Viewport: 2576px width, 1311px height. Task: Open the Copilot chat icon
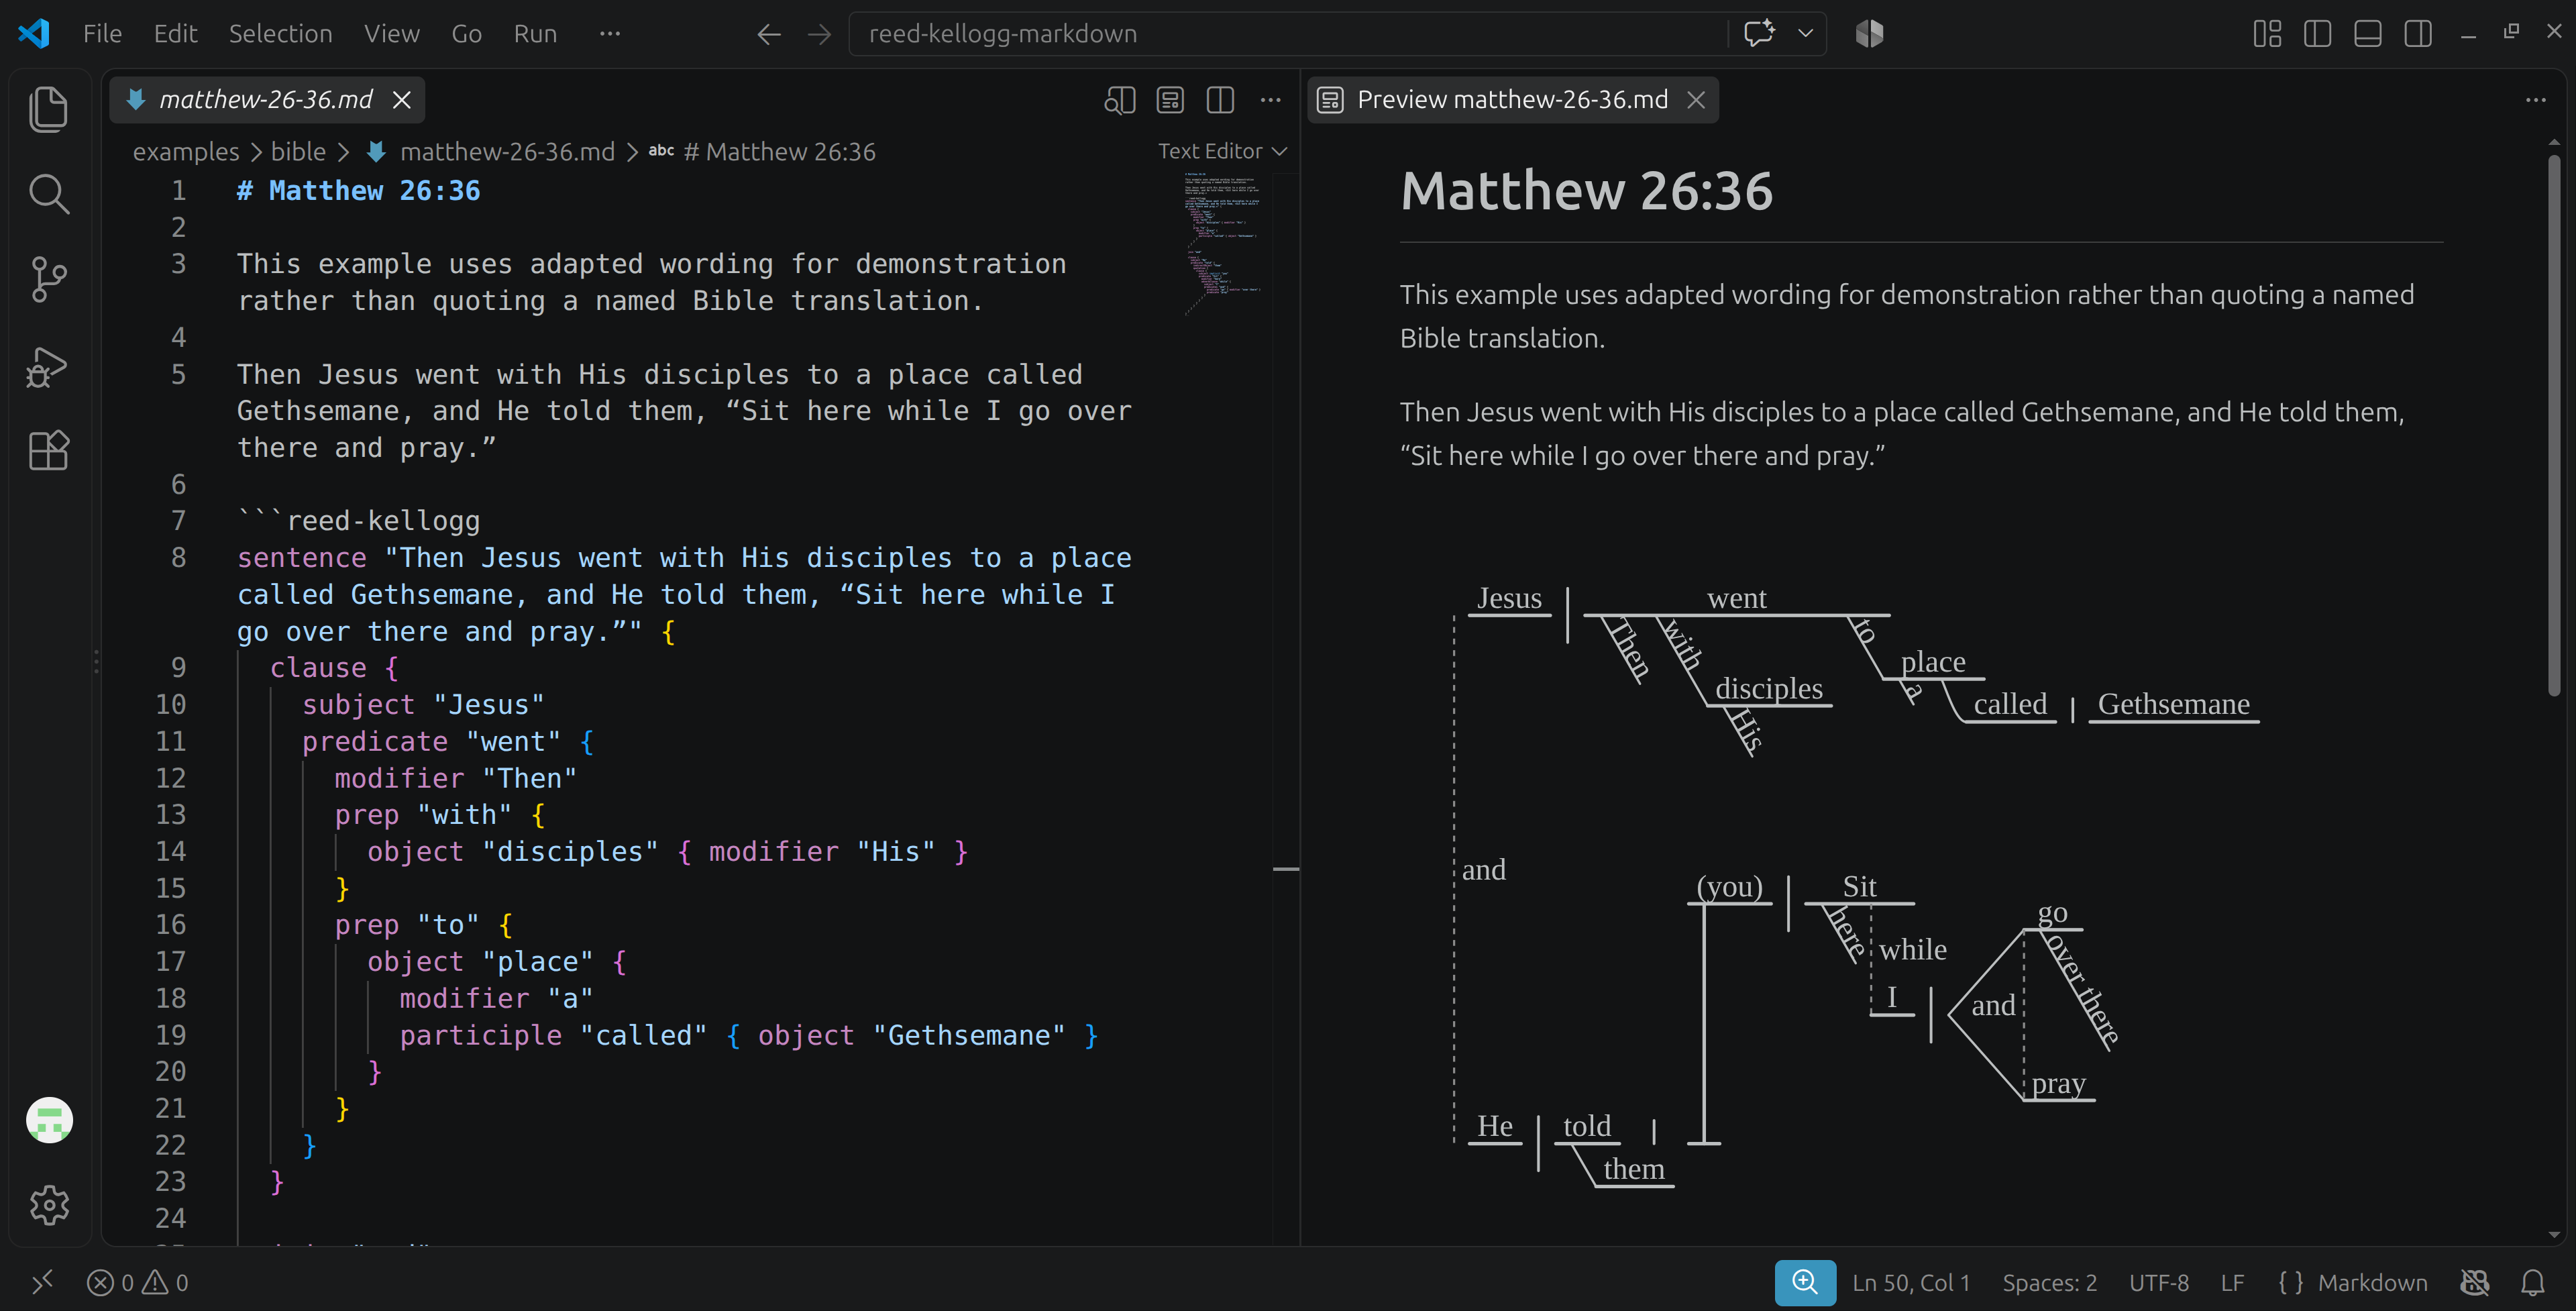tap(1759, 33)
